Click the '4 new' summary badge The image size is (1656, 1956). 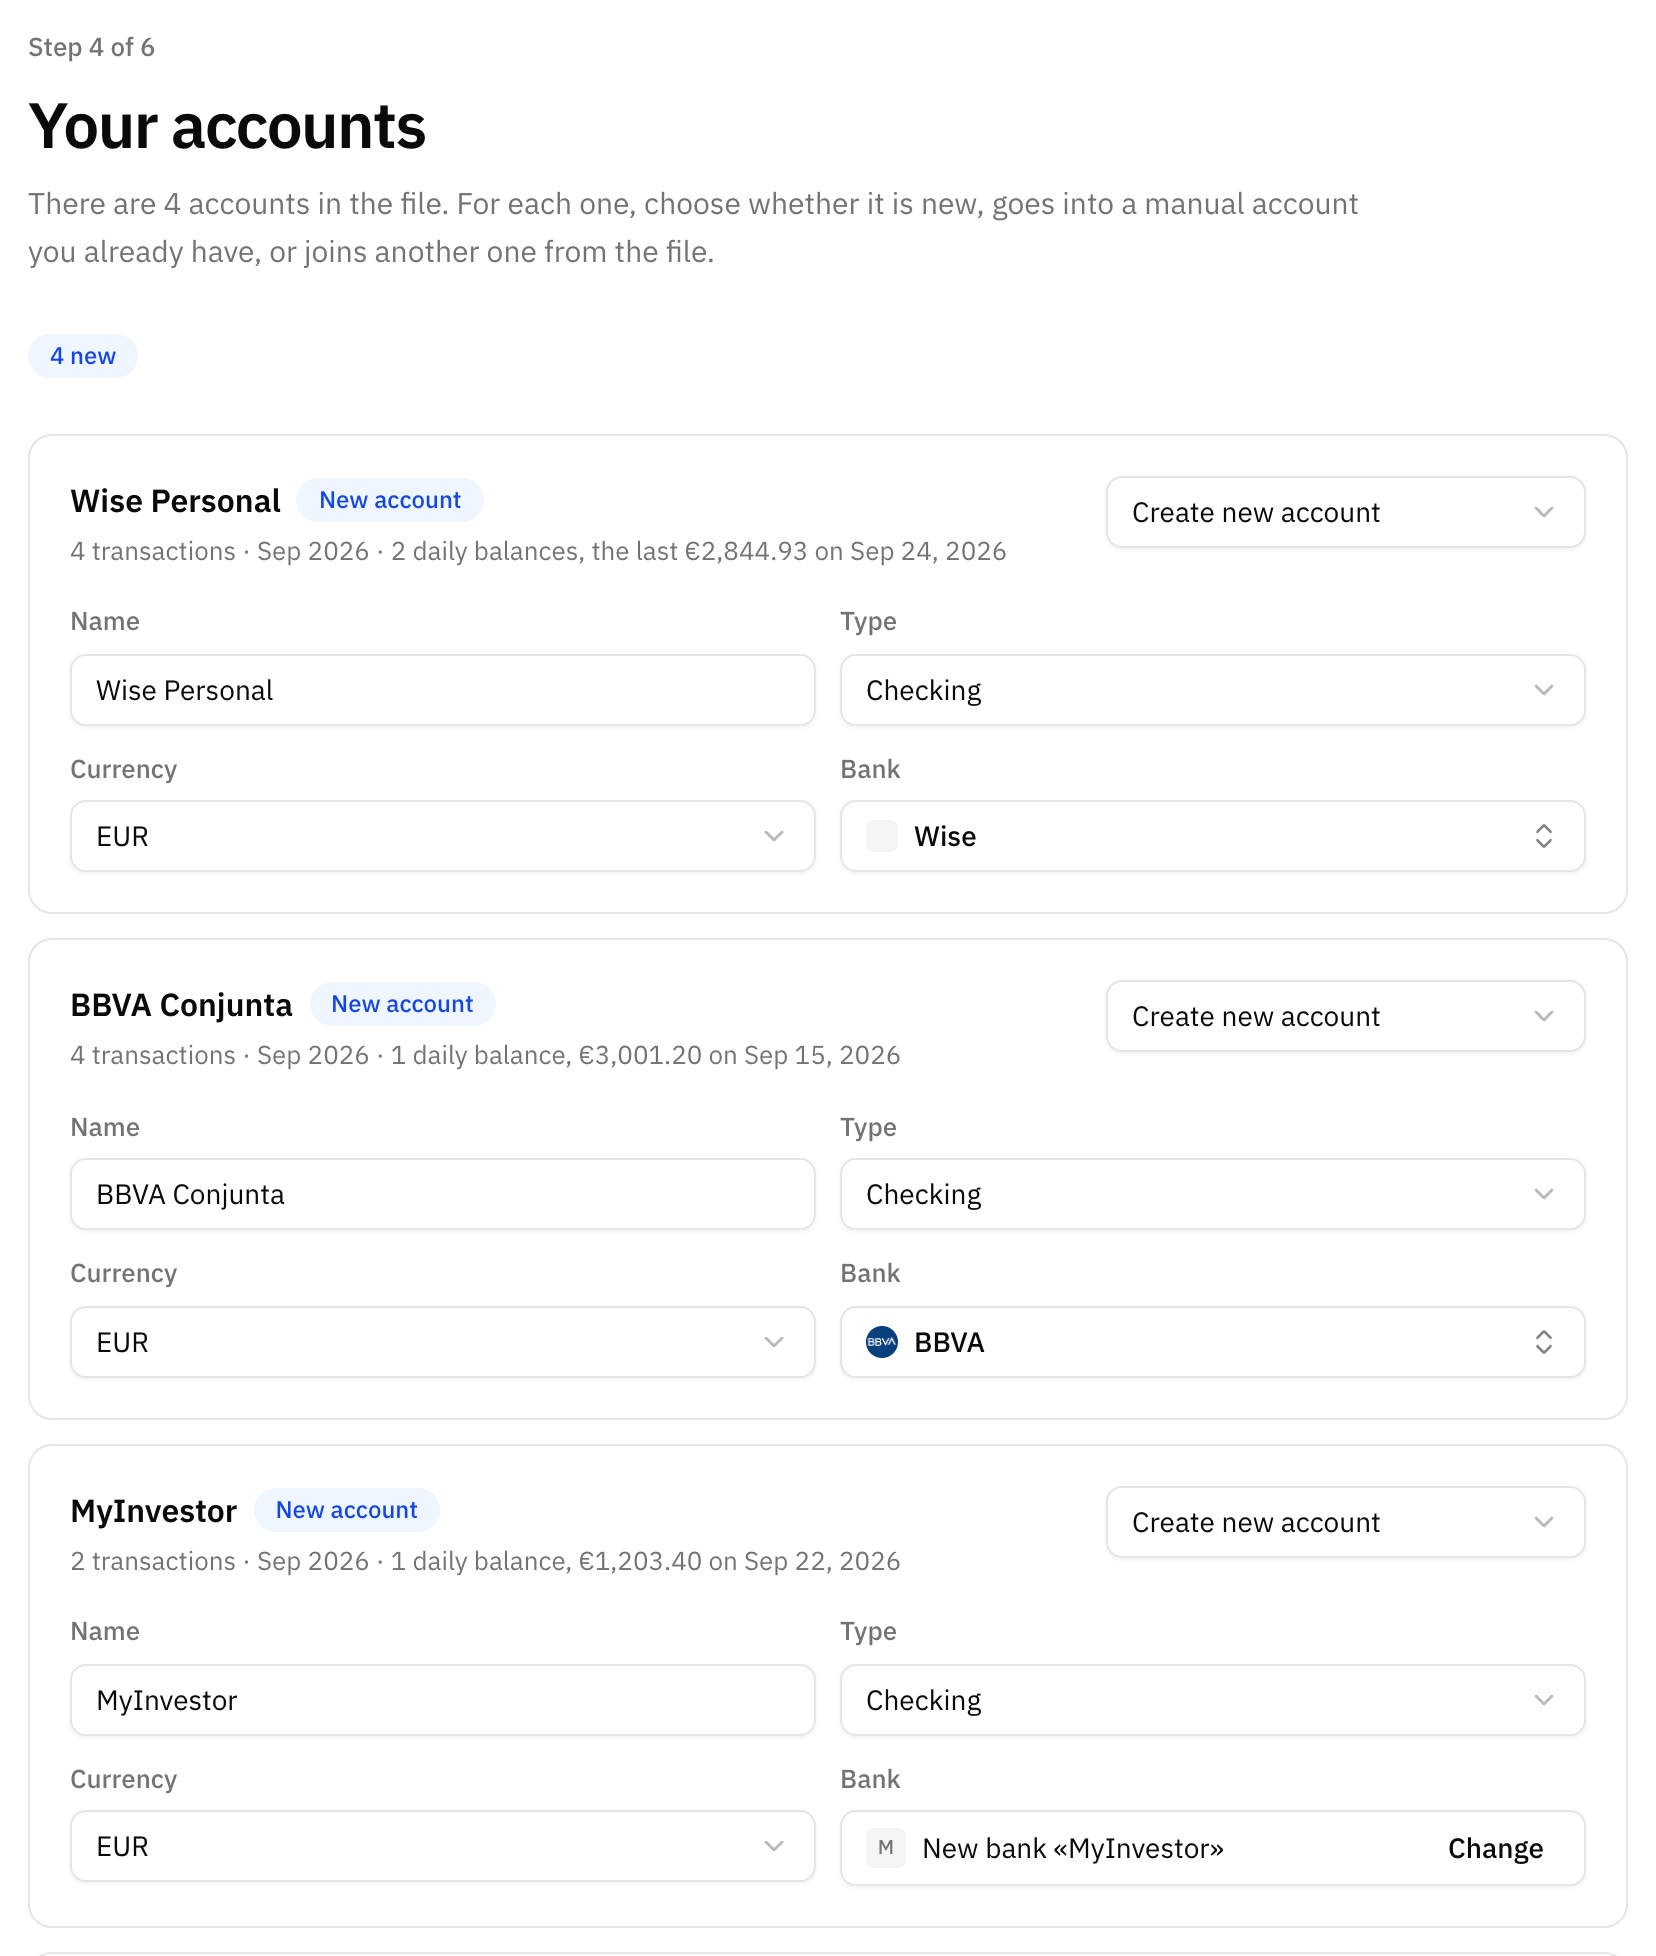(83, 356)
